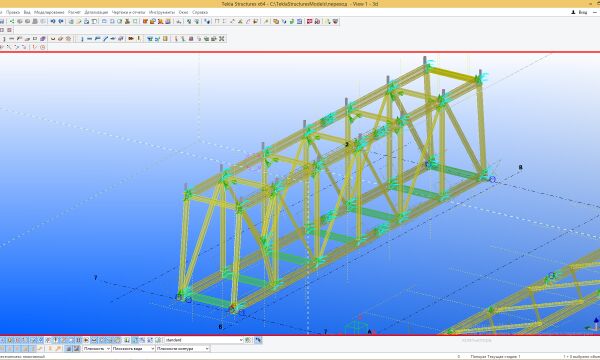
Task: Open the Плоскость вида dropdown
Action: click(x=133, y=349)
